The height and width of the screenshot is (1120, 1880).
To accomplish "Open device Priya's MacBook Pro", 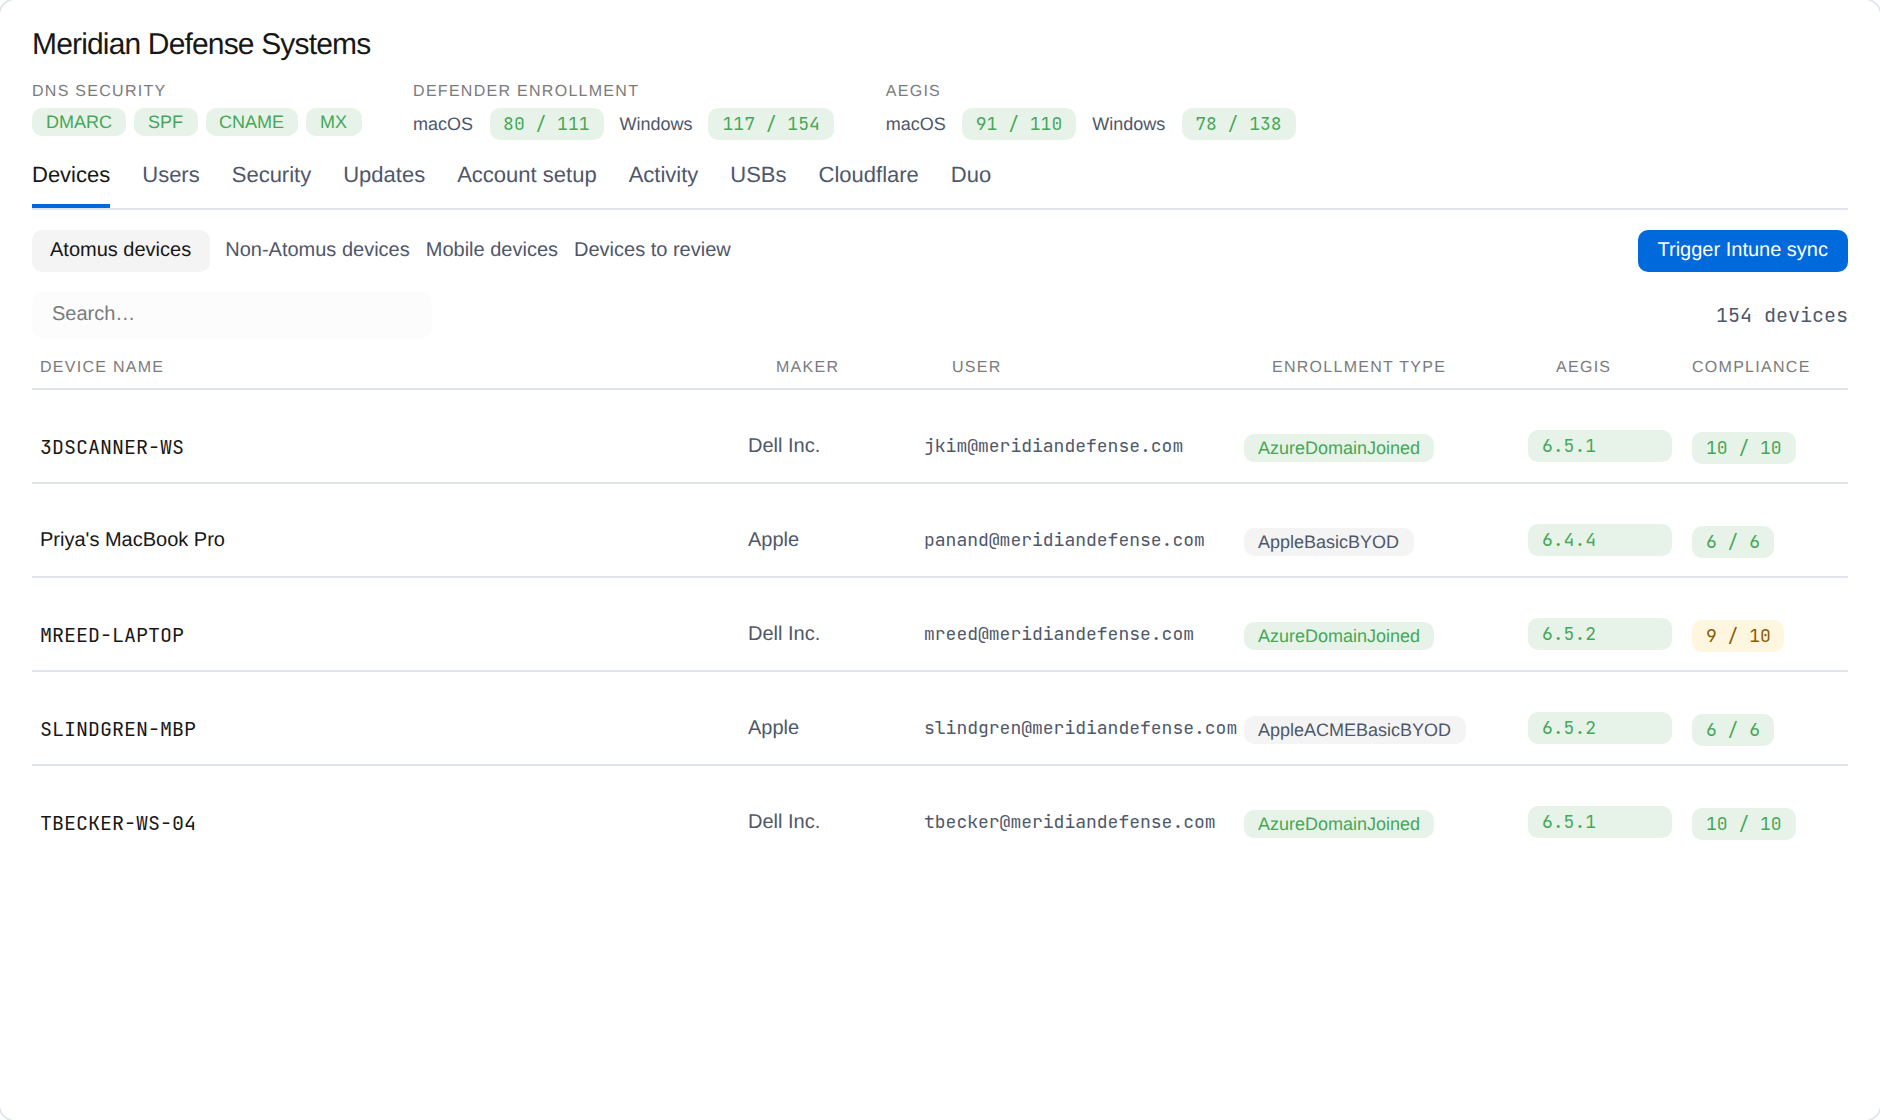I will tap(132, 540).
